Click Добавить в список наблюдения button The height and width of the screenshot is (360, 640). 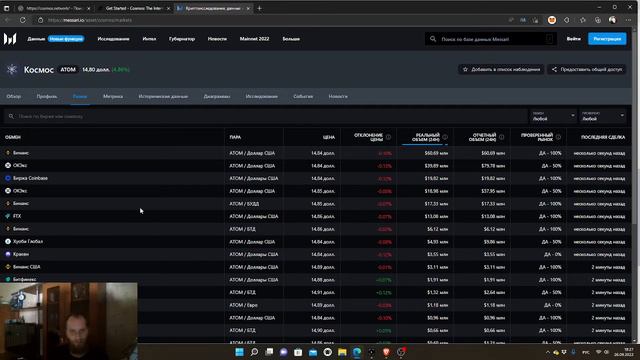pyautogui.click(x=501, y=69)
